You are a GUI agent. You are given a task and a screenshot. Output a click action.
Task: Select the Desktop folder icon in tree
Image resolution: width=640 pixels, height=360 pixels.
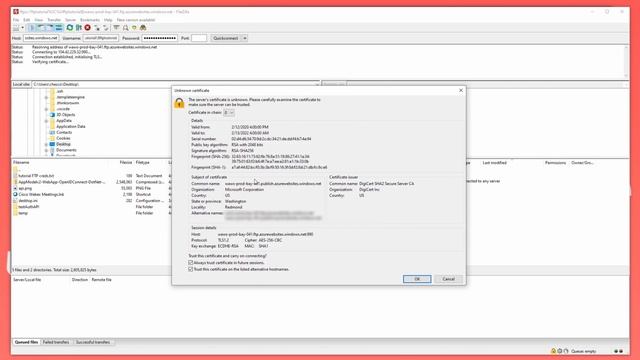tap(52, 144)
